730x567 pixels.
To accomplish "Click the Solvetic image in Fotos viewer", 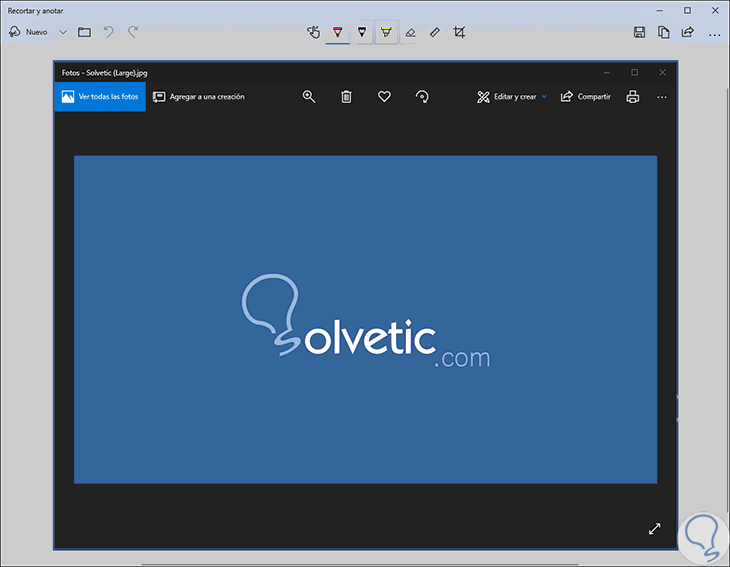I will click(x=365, y=319).
